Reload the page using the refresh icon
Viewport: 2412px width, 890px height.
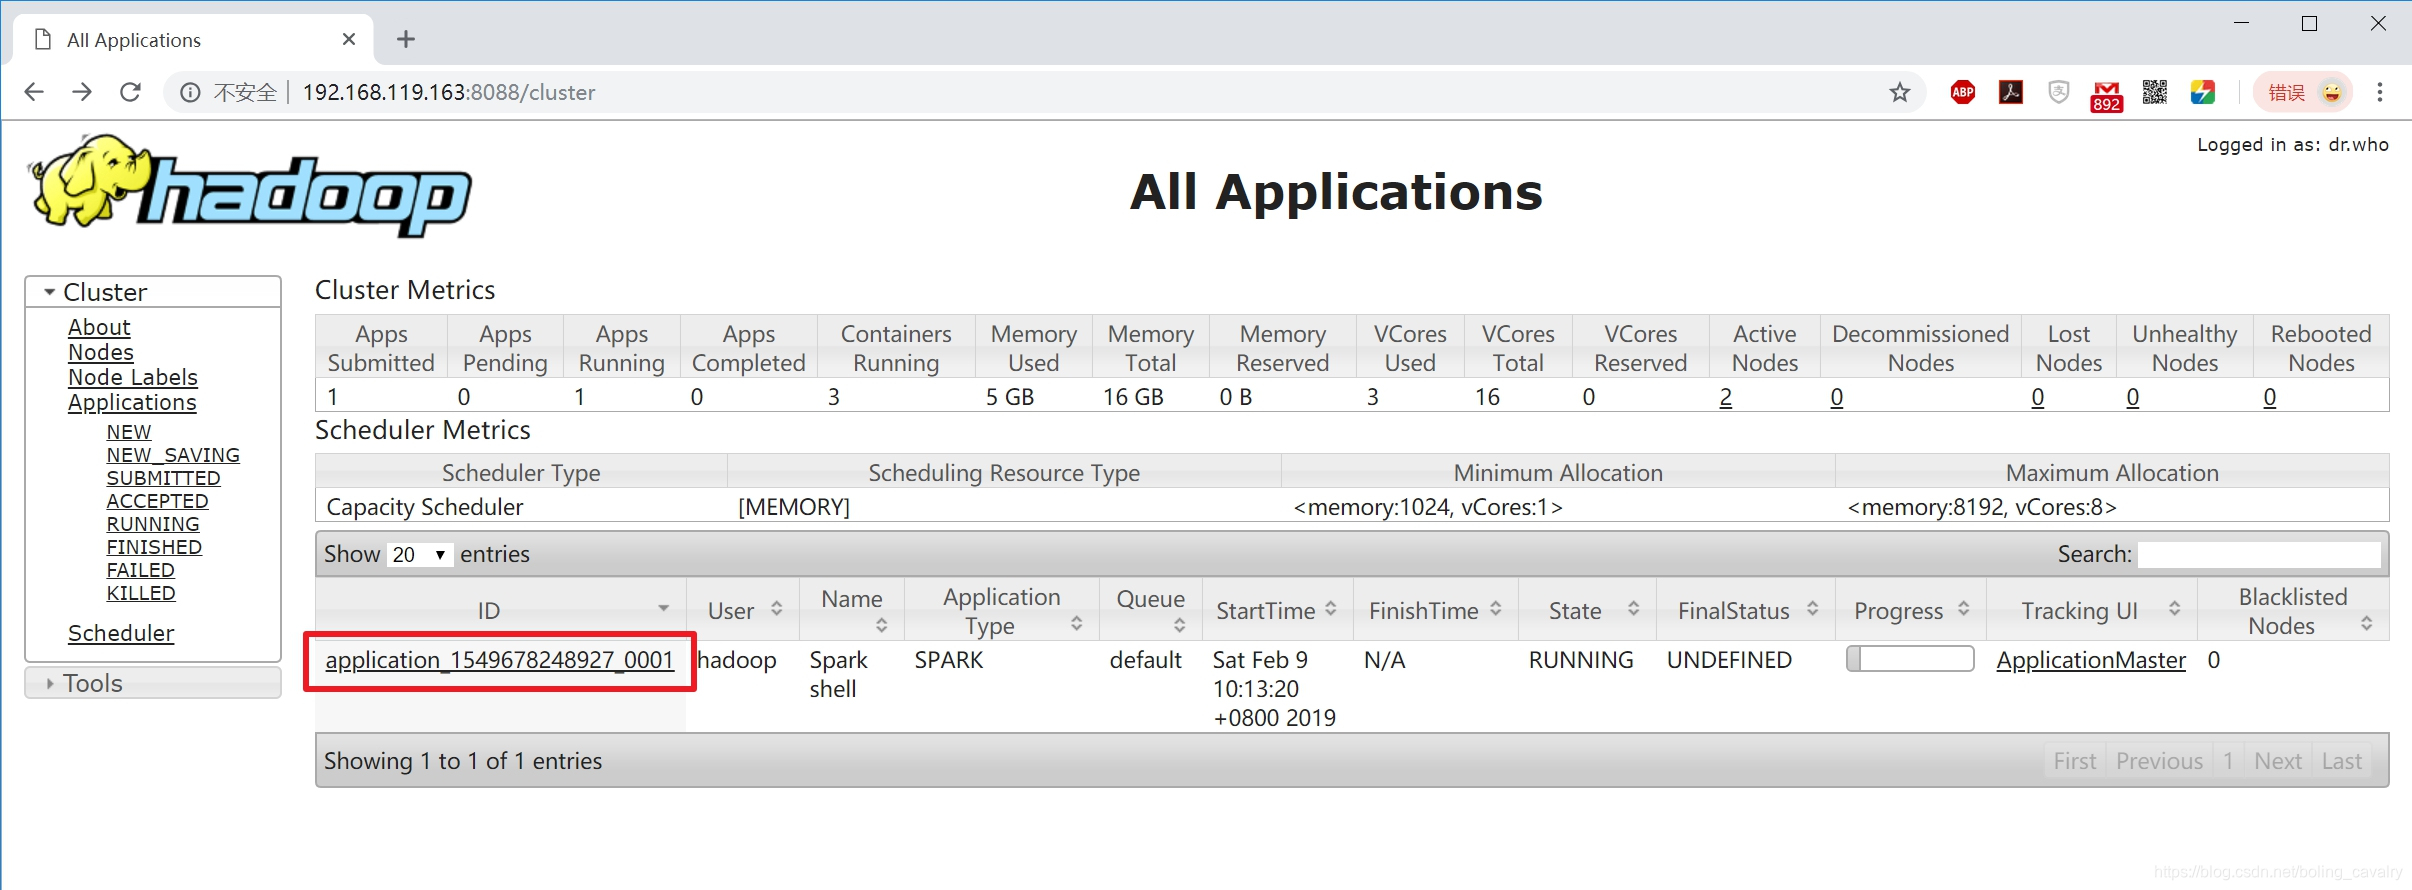[x=130, y=93]
